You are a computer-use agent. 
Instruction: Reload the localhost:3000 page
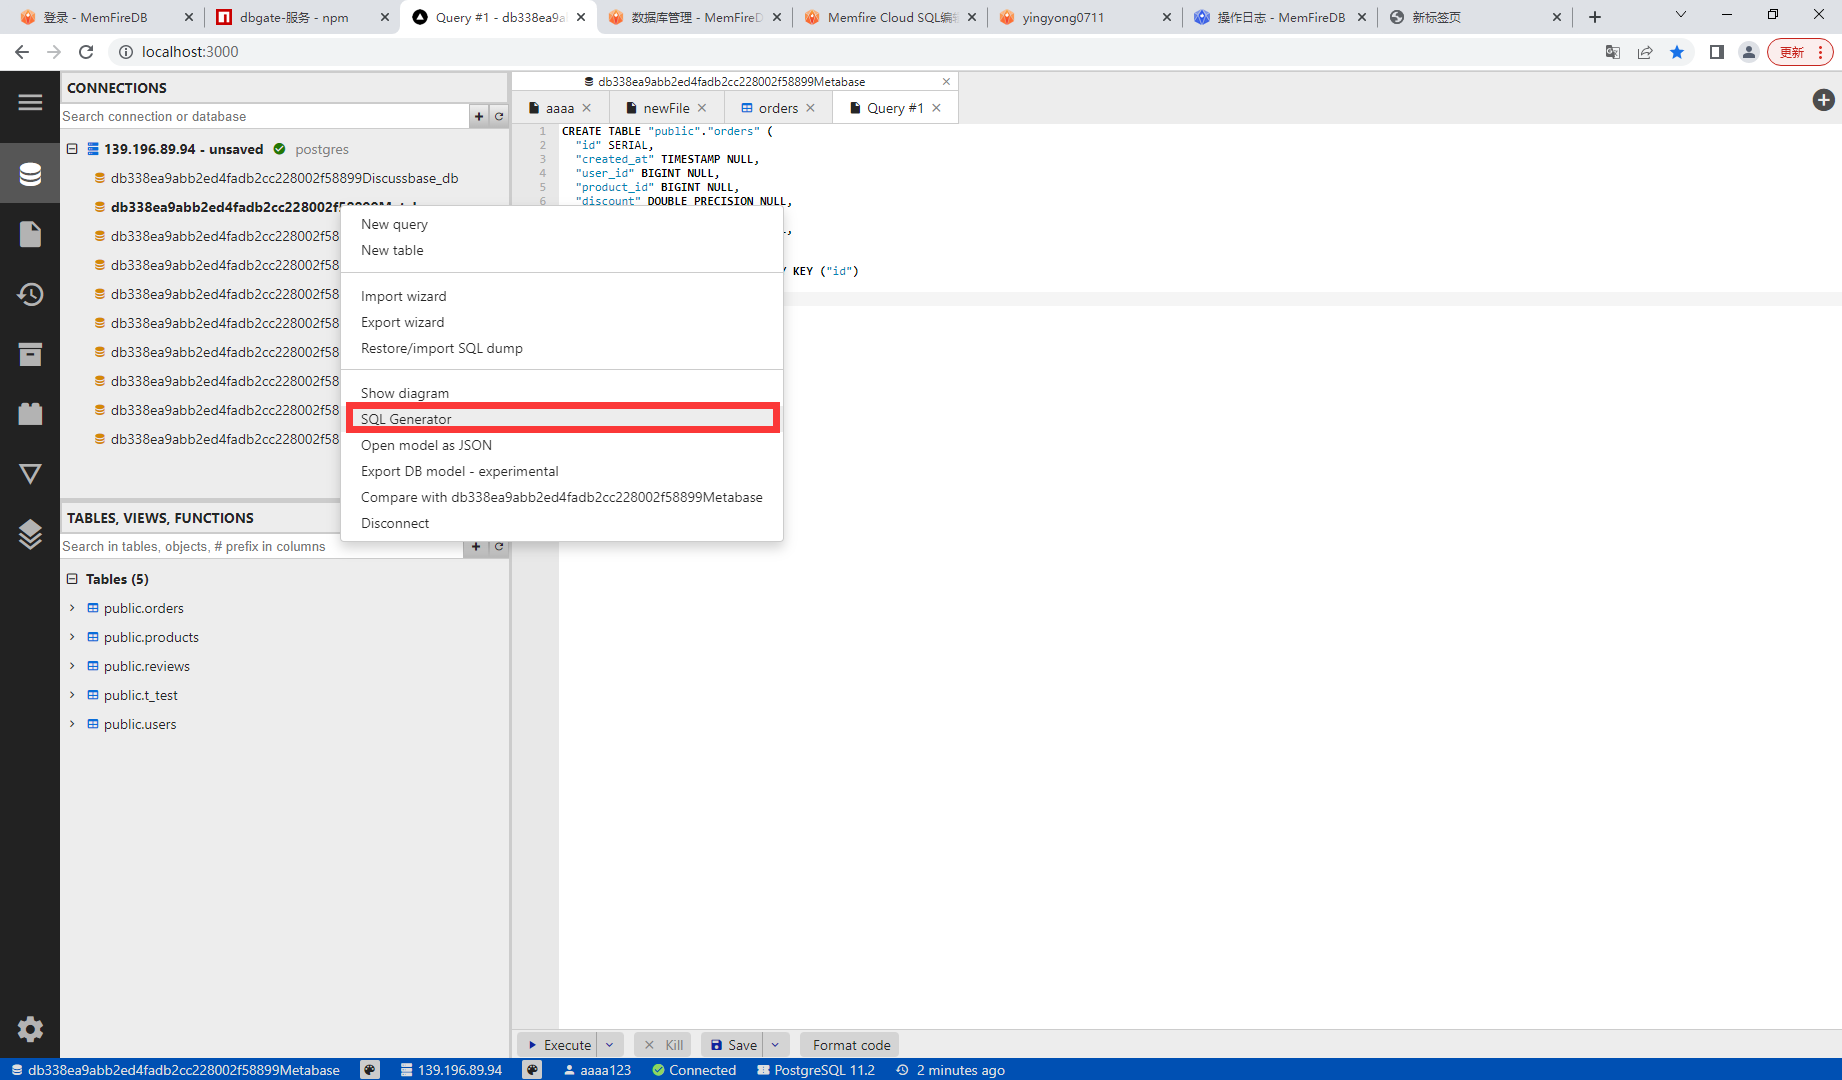86,52
